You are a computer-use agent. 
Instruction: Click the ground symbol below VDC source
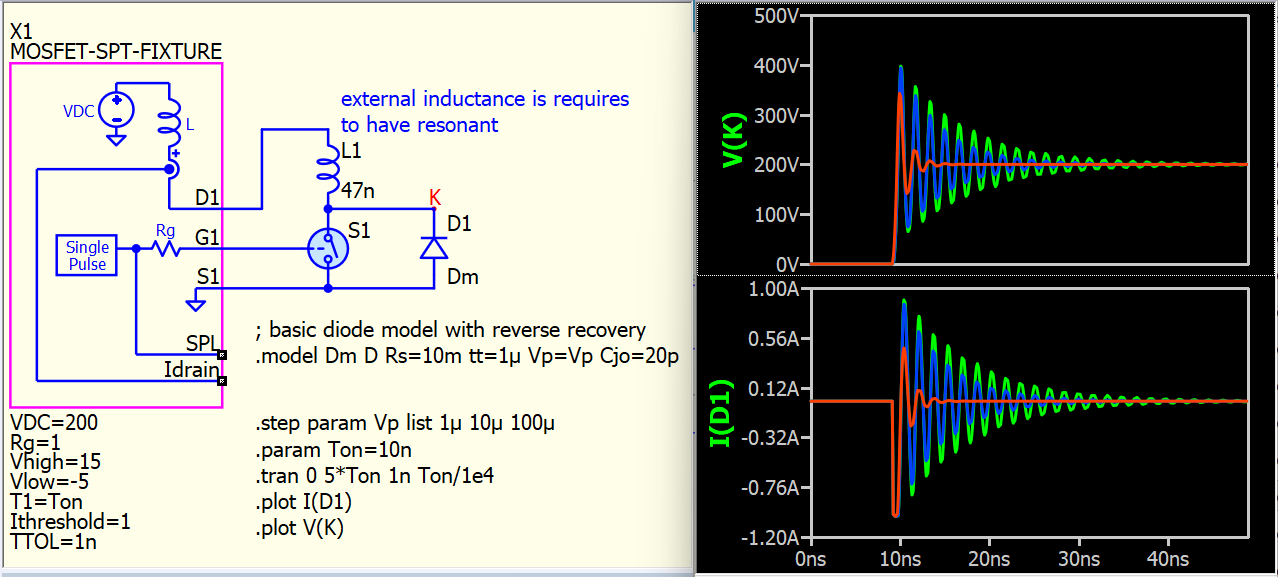[x=117, y=139]
